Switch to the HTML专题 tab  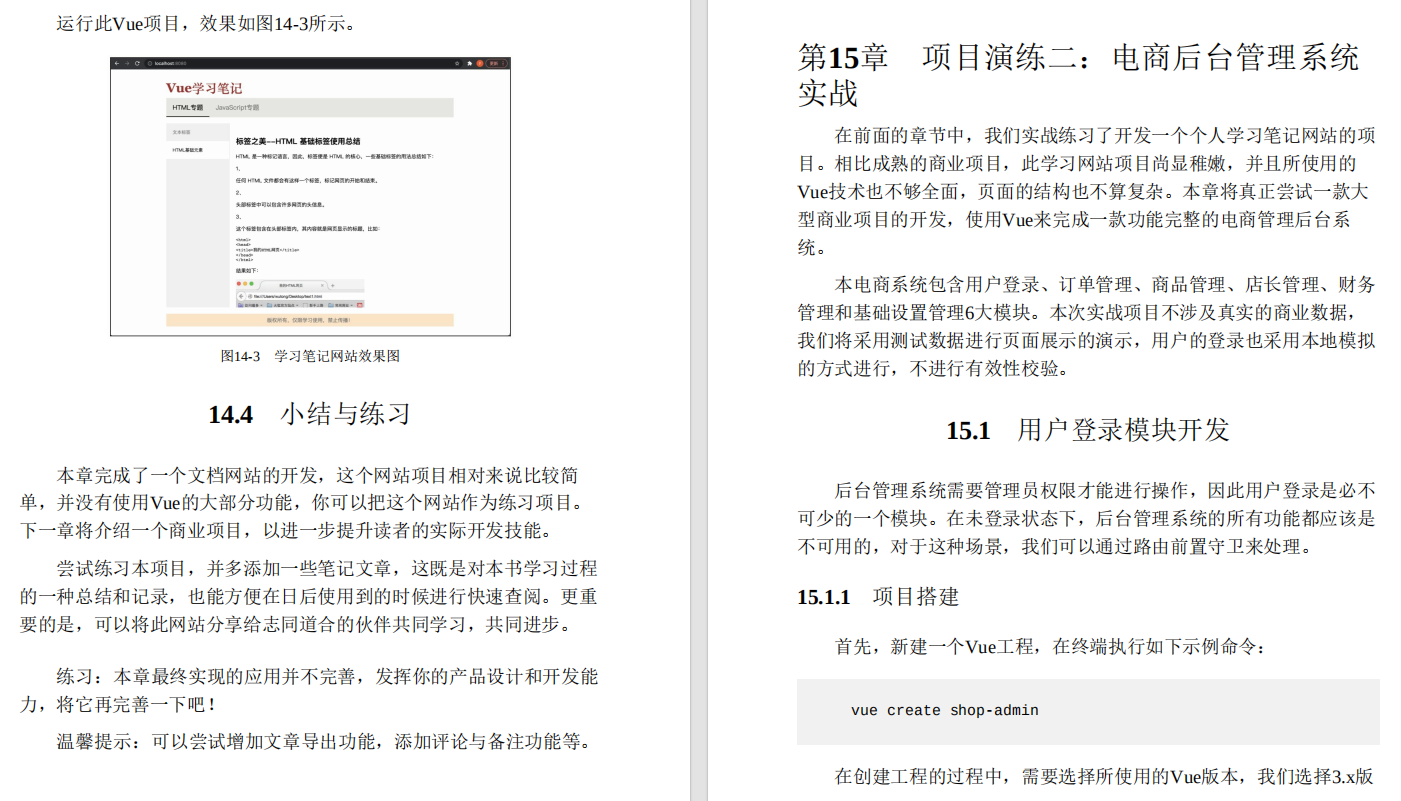[x=188, y=108]
